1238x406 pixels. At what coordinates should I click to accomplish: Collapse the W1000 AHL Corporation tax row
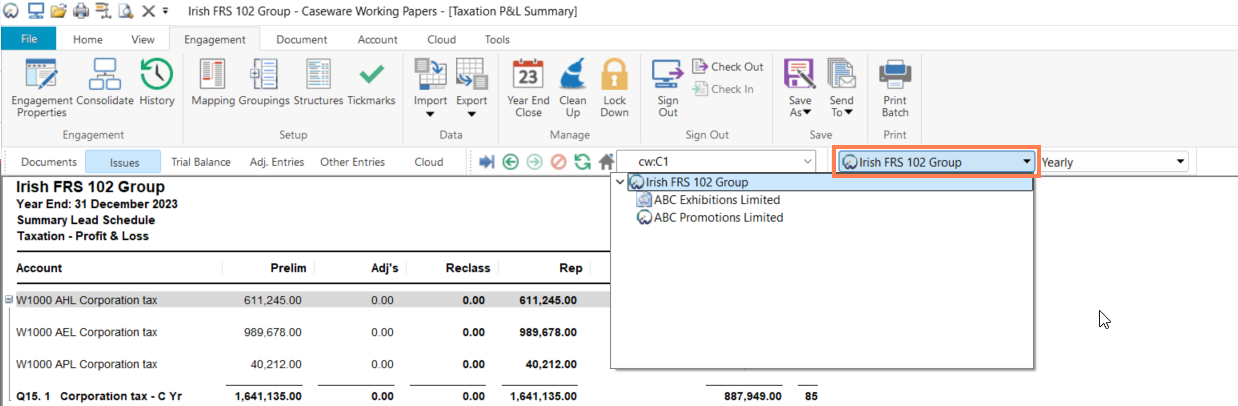click(9, 299)
